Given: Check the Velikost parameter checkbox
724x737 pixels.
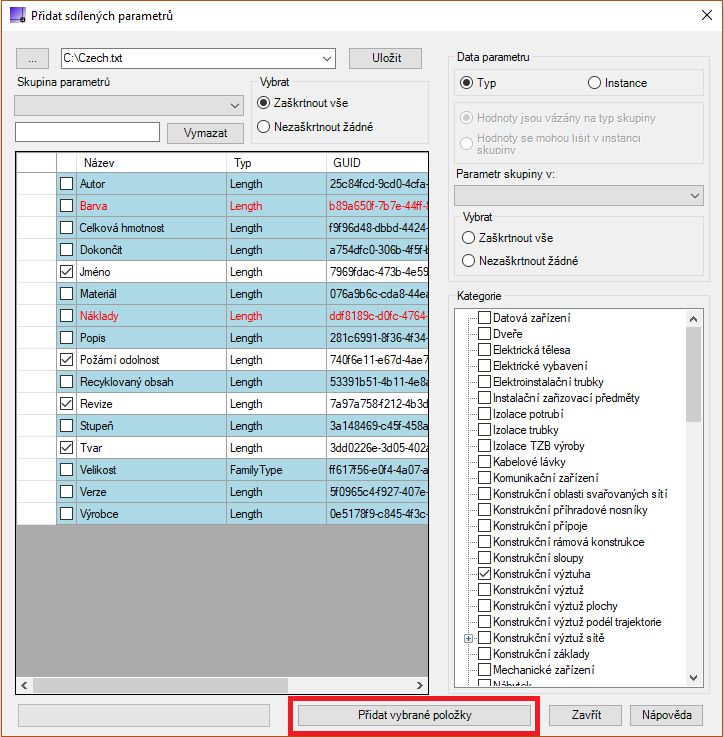Looking at the screenshot, I should click(x=67, y=470).
